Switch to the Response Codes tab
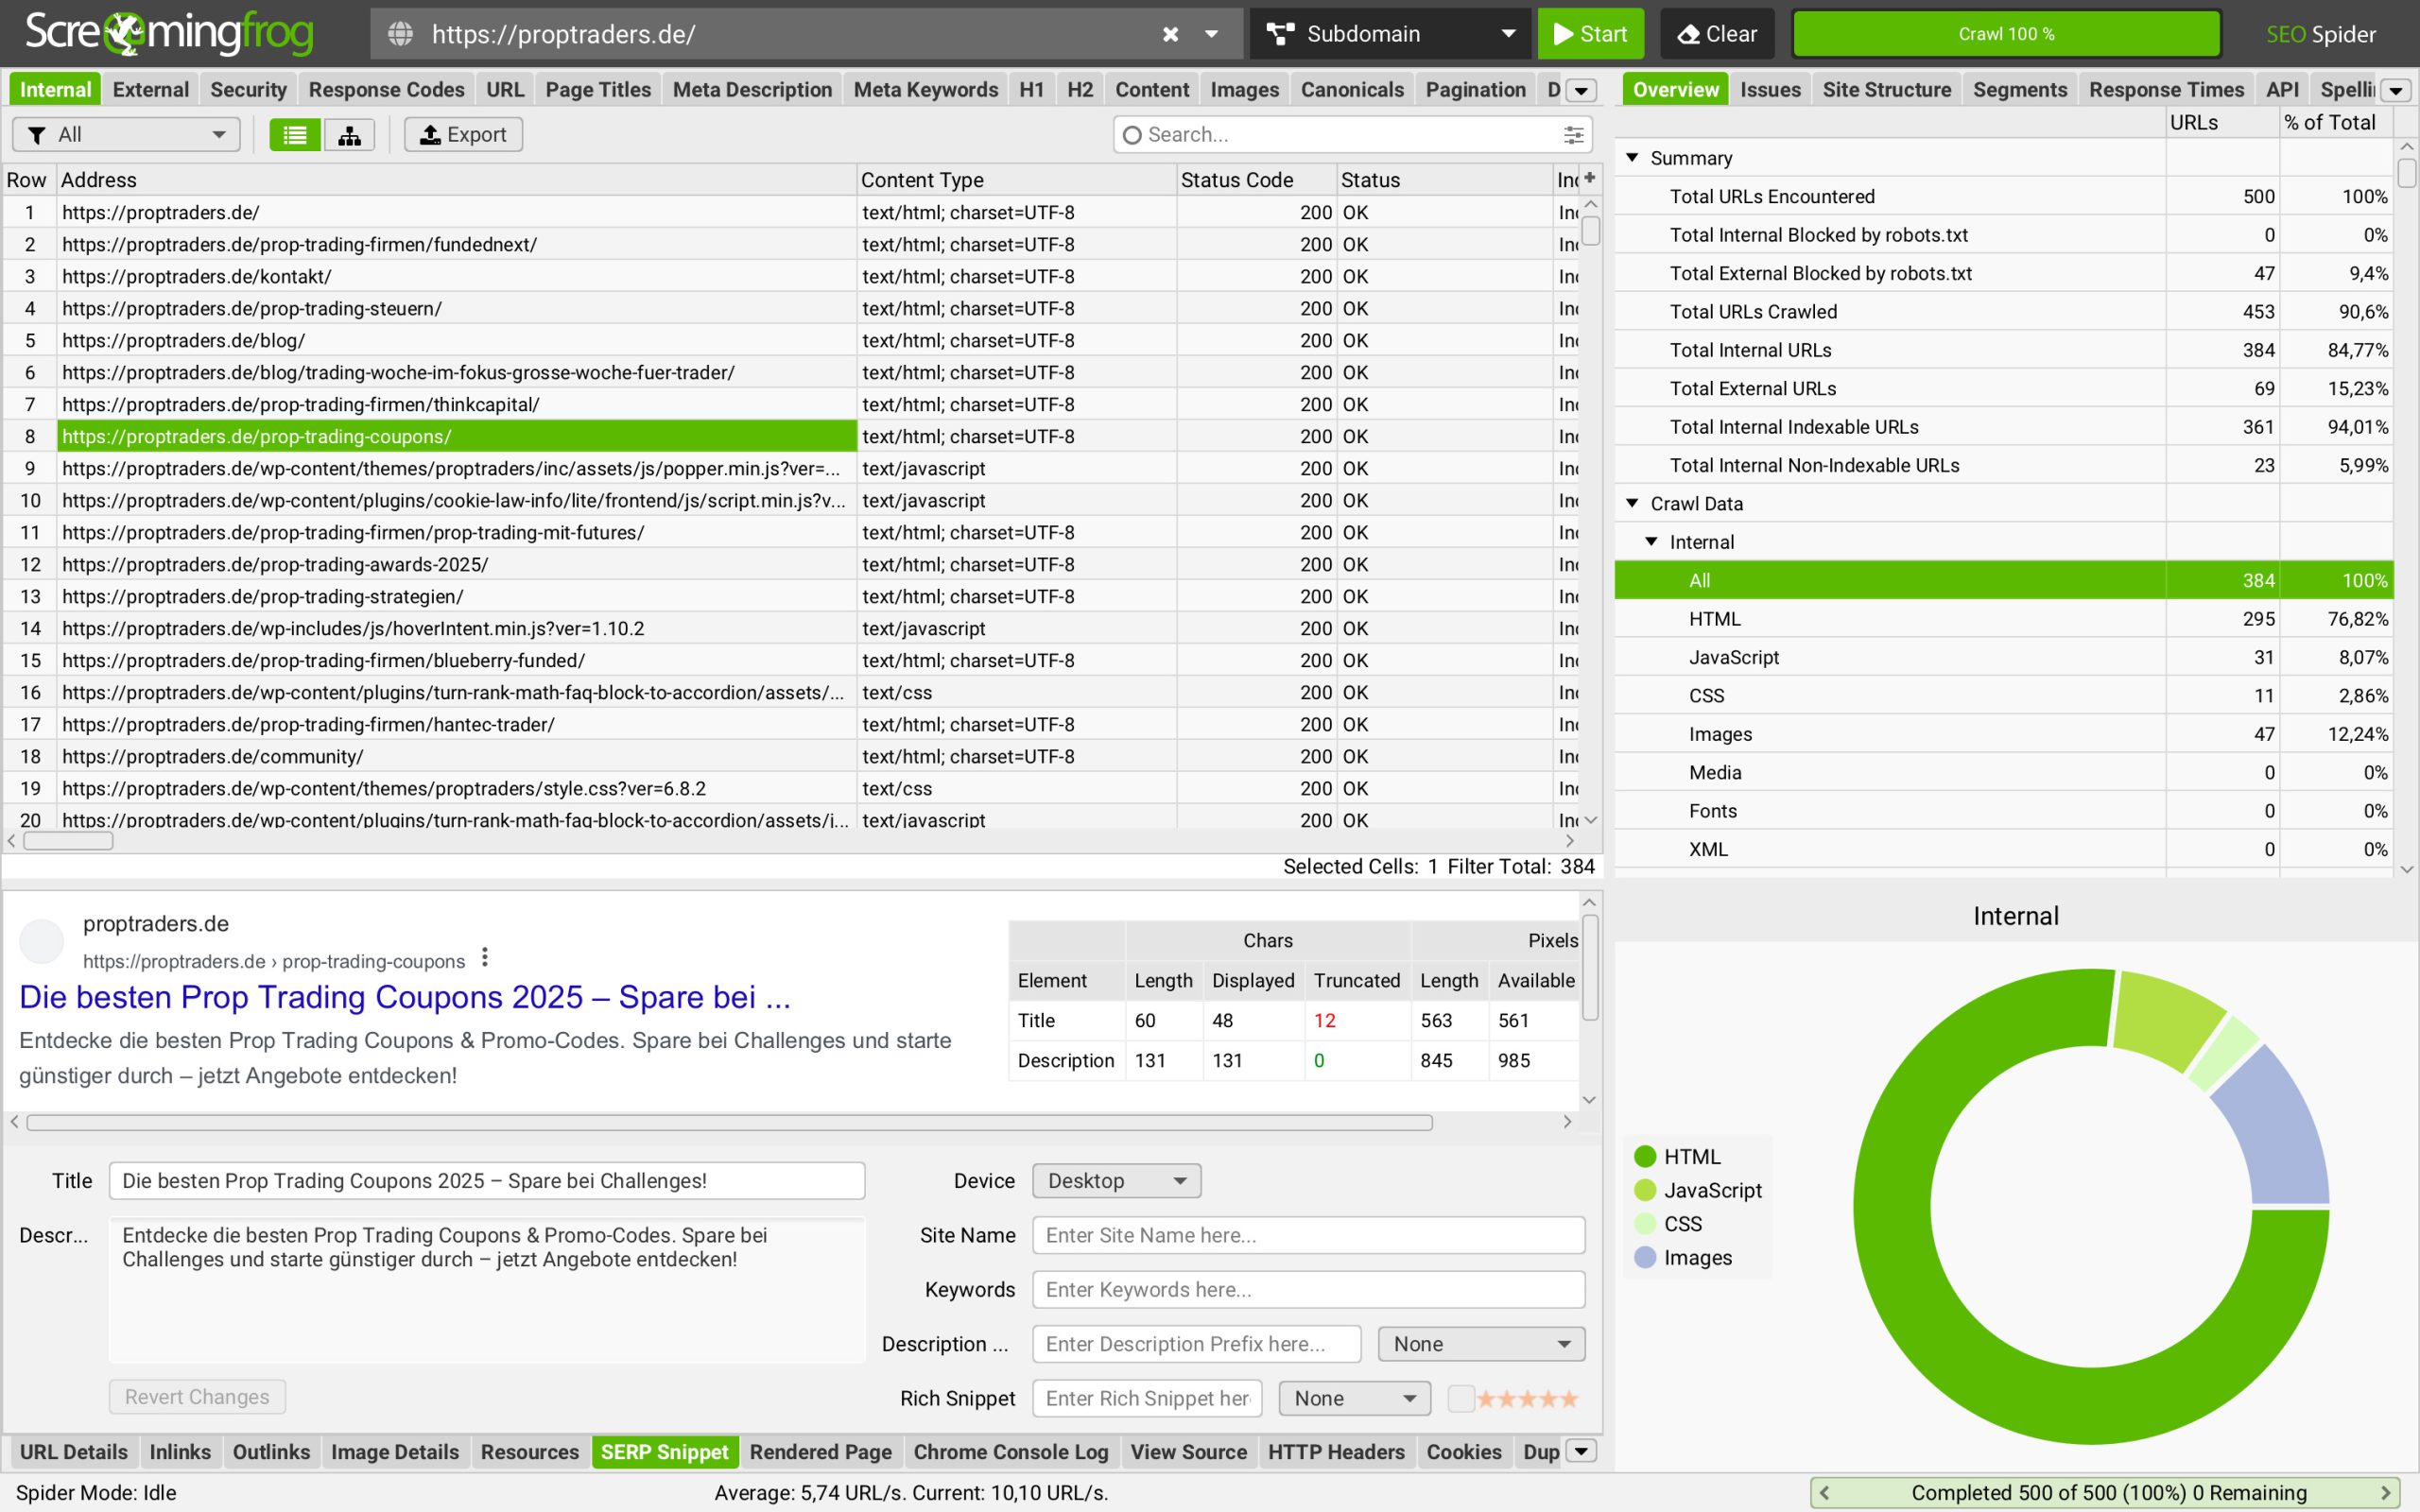The image size is (2420, 1512). pyautogui.click(x=386, y=90)
